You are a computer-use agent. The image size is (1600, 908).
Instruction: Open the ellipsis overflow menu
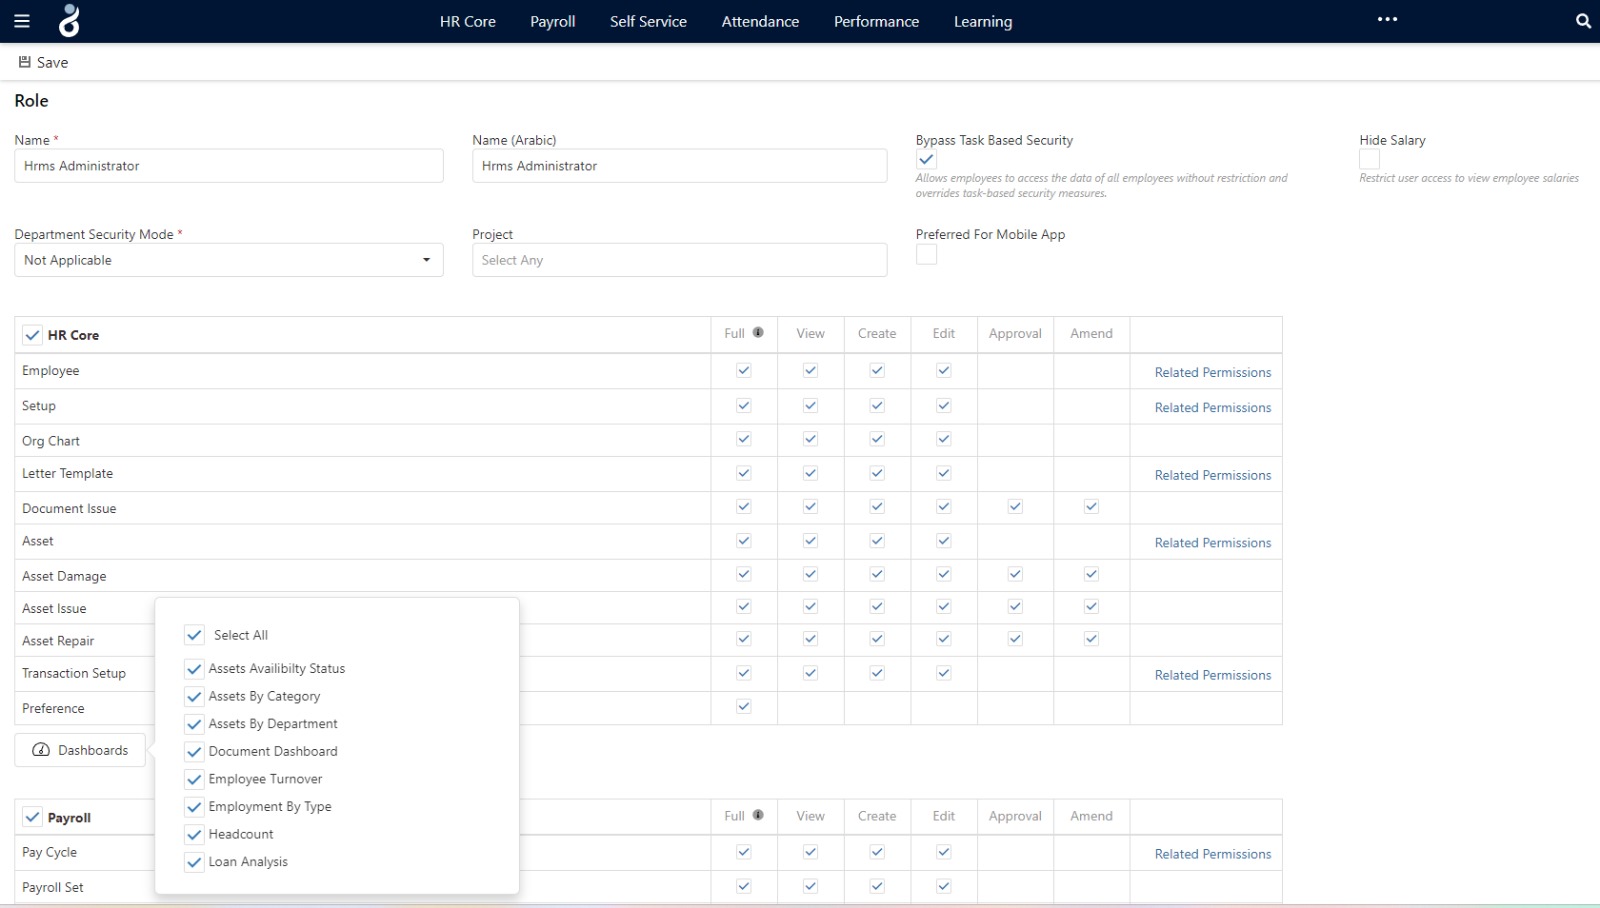(x=1387, y=19)
